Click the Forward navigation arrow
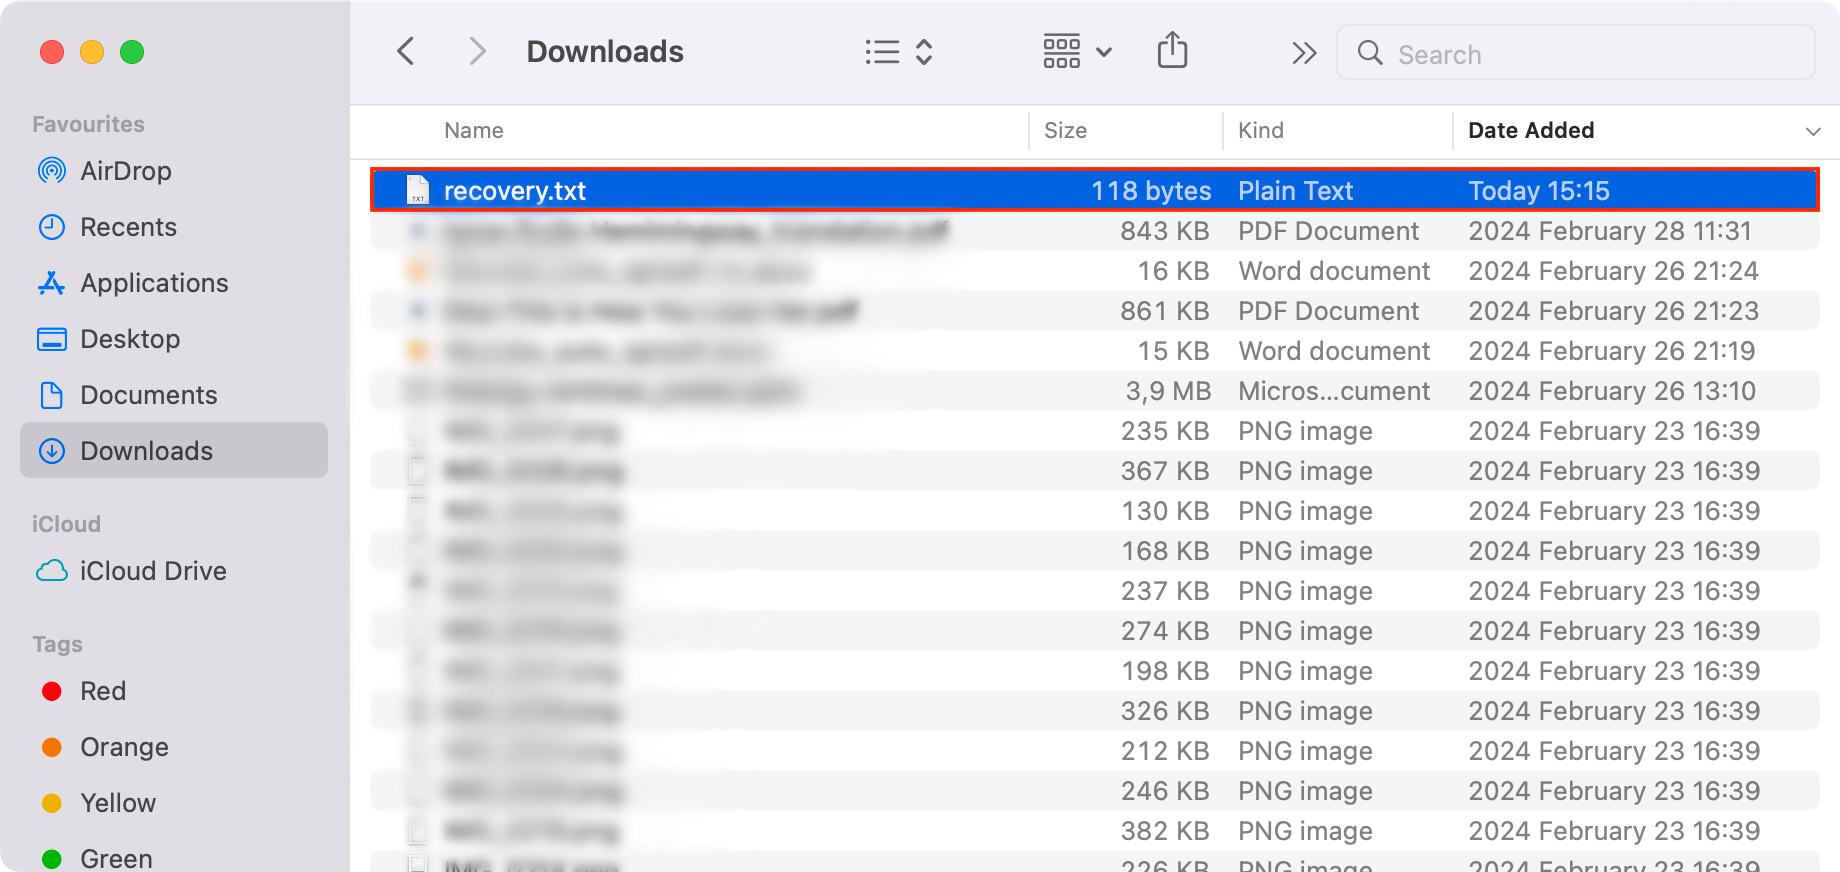Viewport: 1840px width, 872px height. coord(478,51)
